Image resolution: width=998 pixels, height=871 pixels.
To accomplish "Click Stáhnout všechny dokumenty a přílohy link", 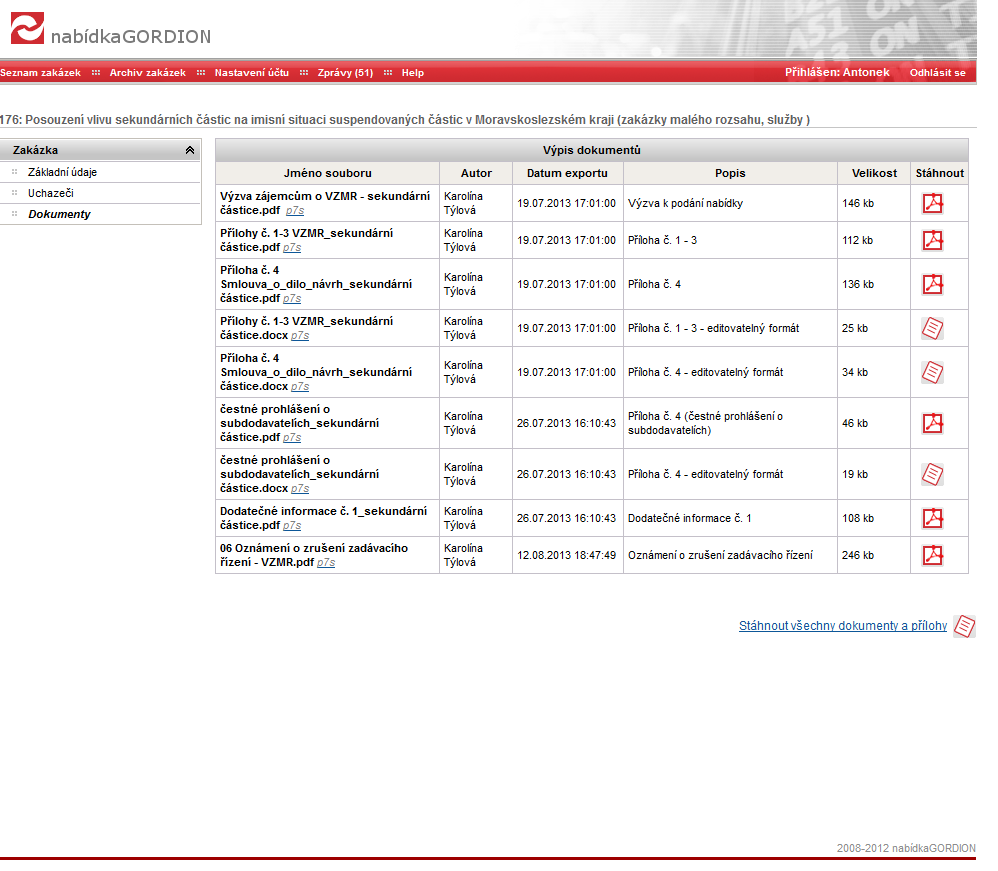I will (x=842, y=626).
